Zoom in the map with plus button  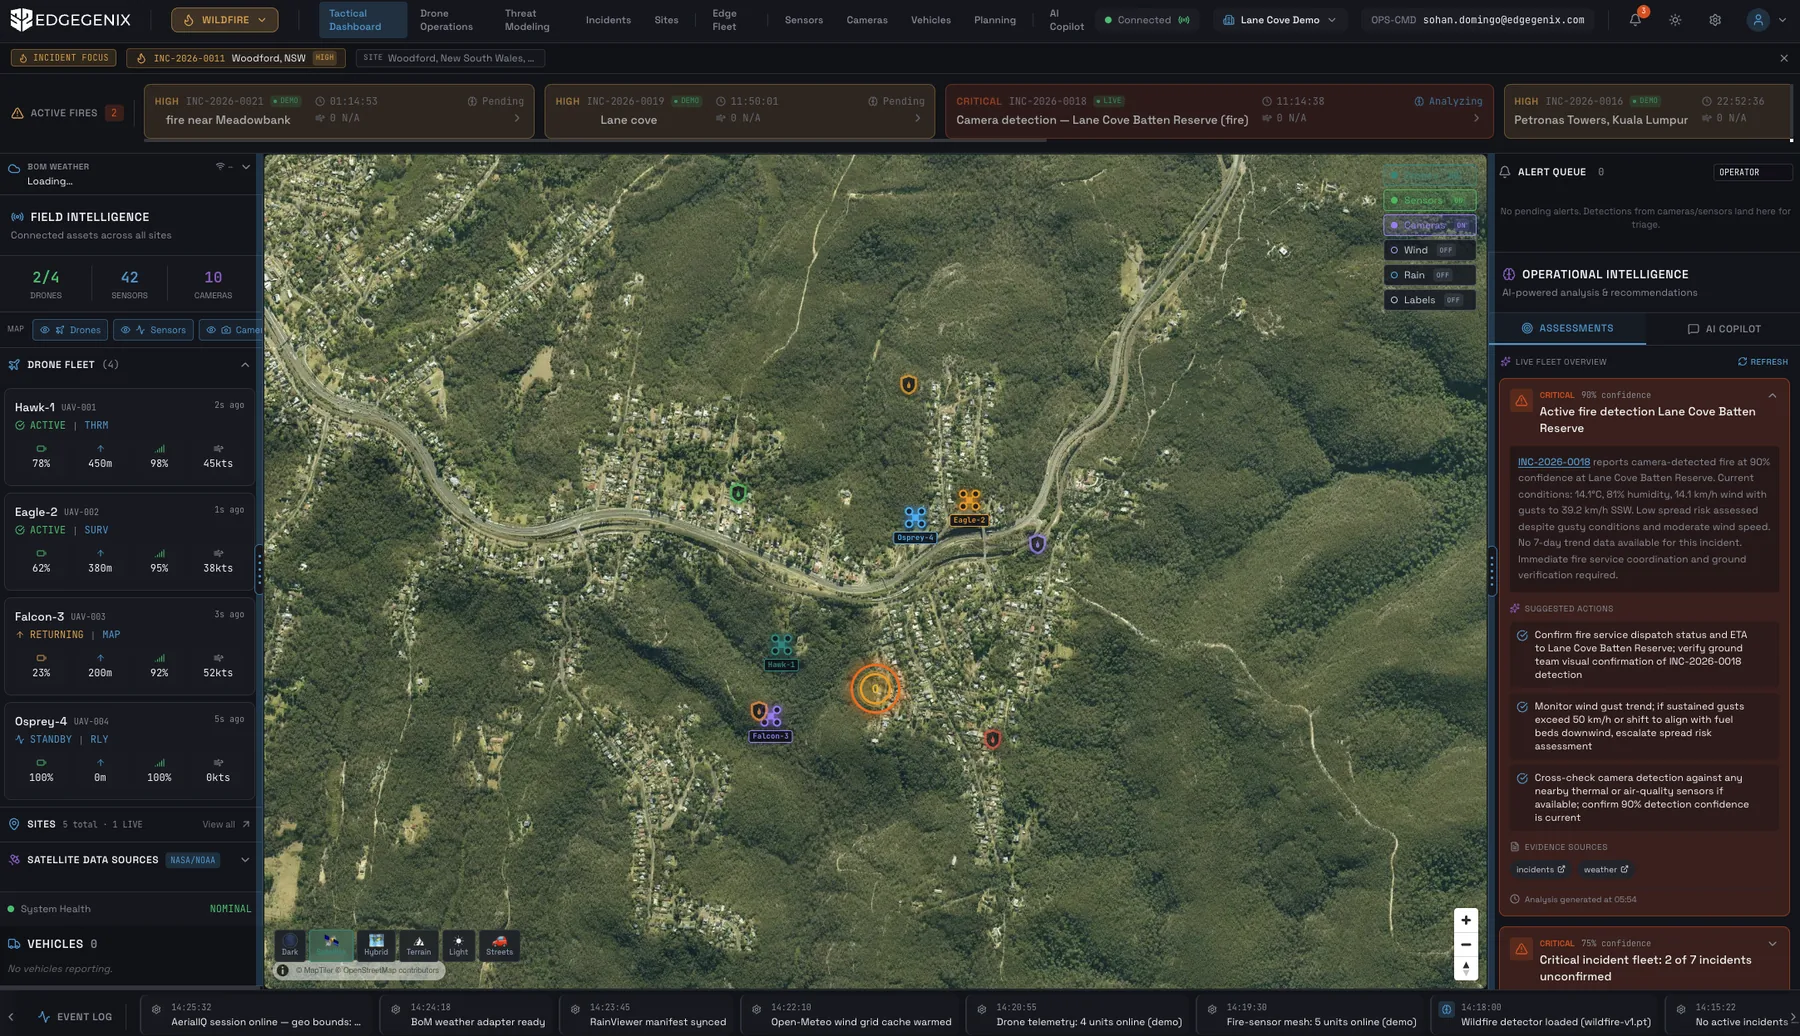[x=1466, y=921]
